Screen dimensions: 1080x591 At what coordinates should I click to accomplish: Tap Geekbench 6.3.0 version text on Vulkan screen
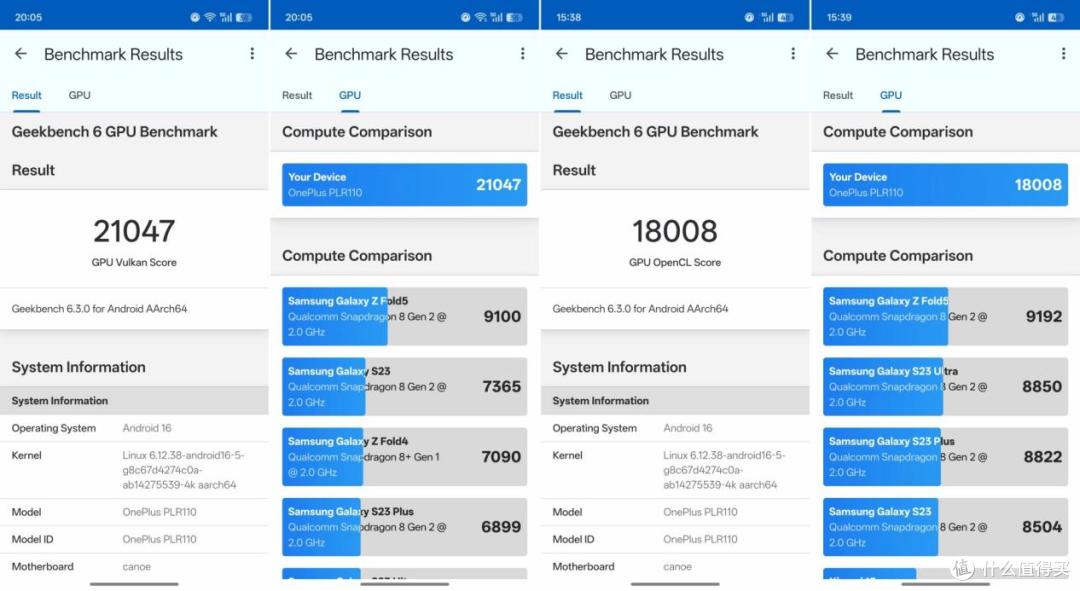coord(99,309)
